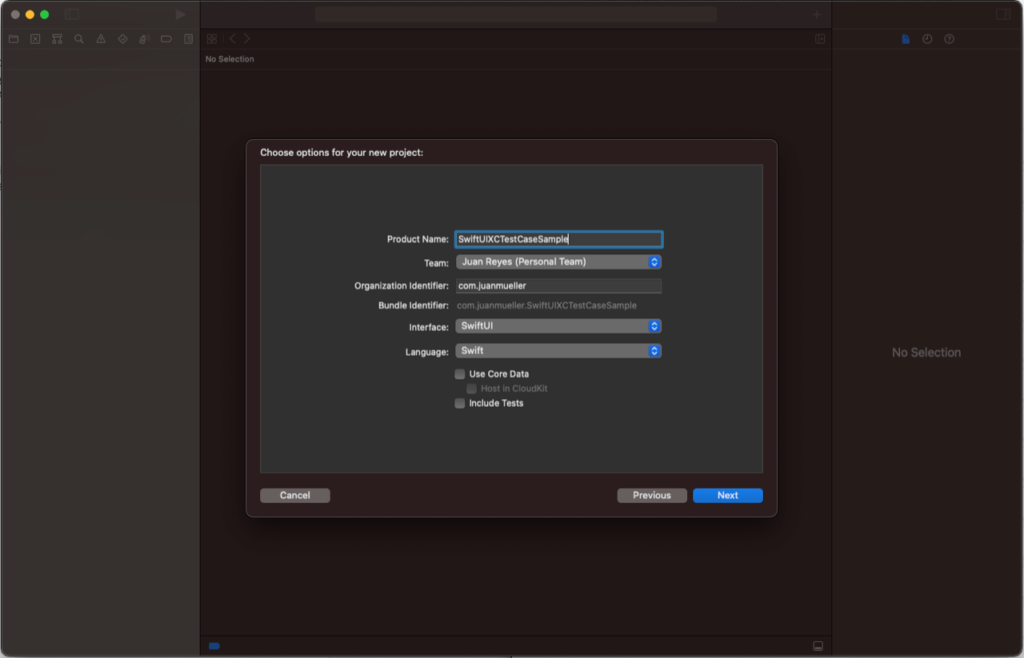Click the 'No Selection' jump bar label
The width and height of the screenshot is (1024, 658).
point(230,59)
